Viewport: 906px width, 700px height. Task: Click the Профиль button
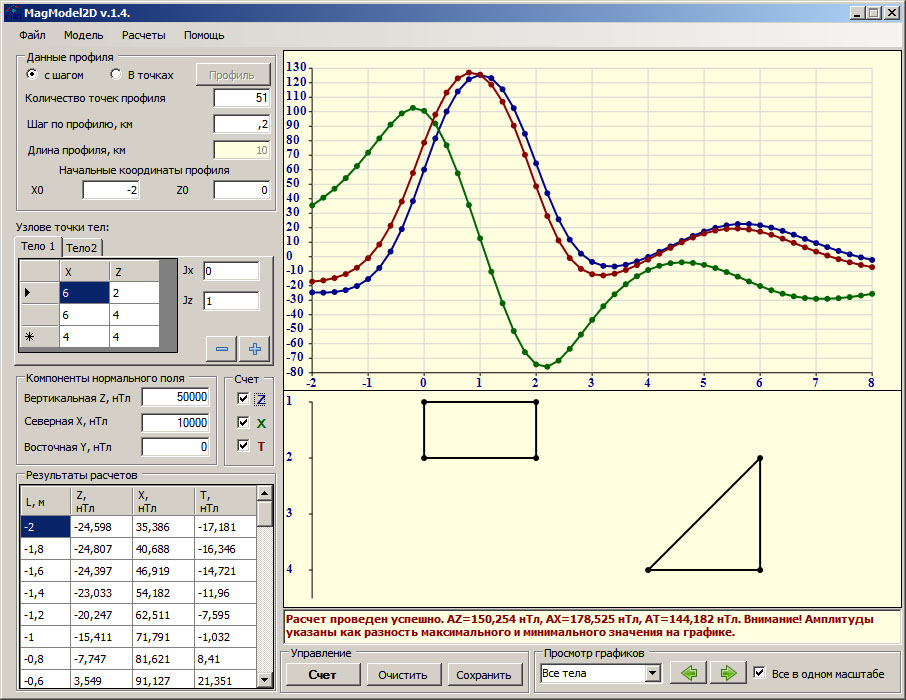(233, 75)
